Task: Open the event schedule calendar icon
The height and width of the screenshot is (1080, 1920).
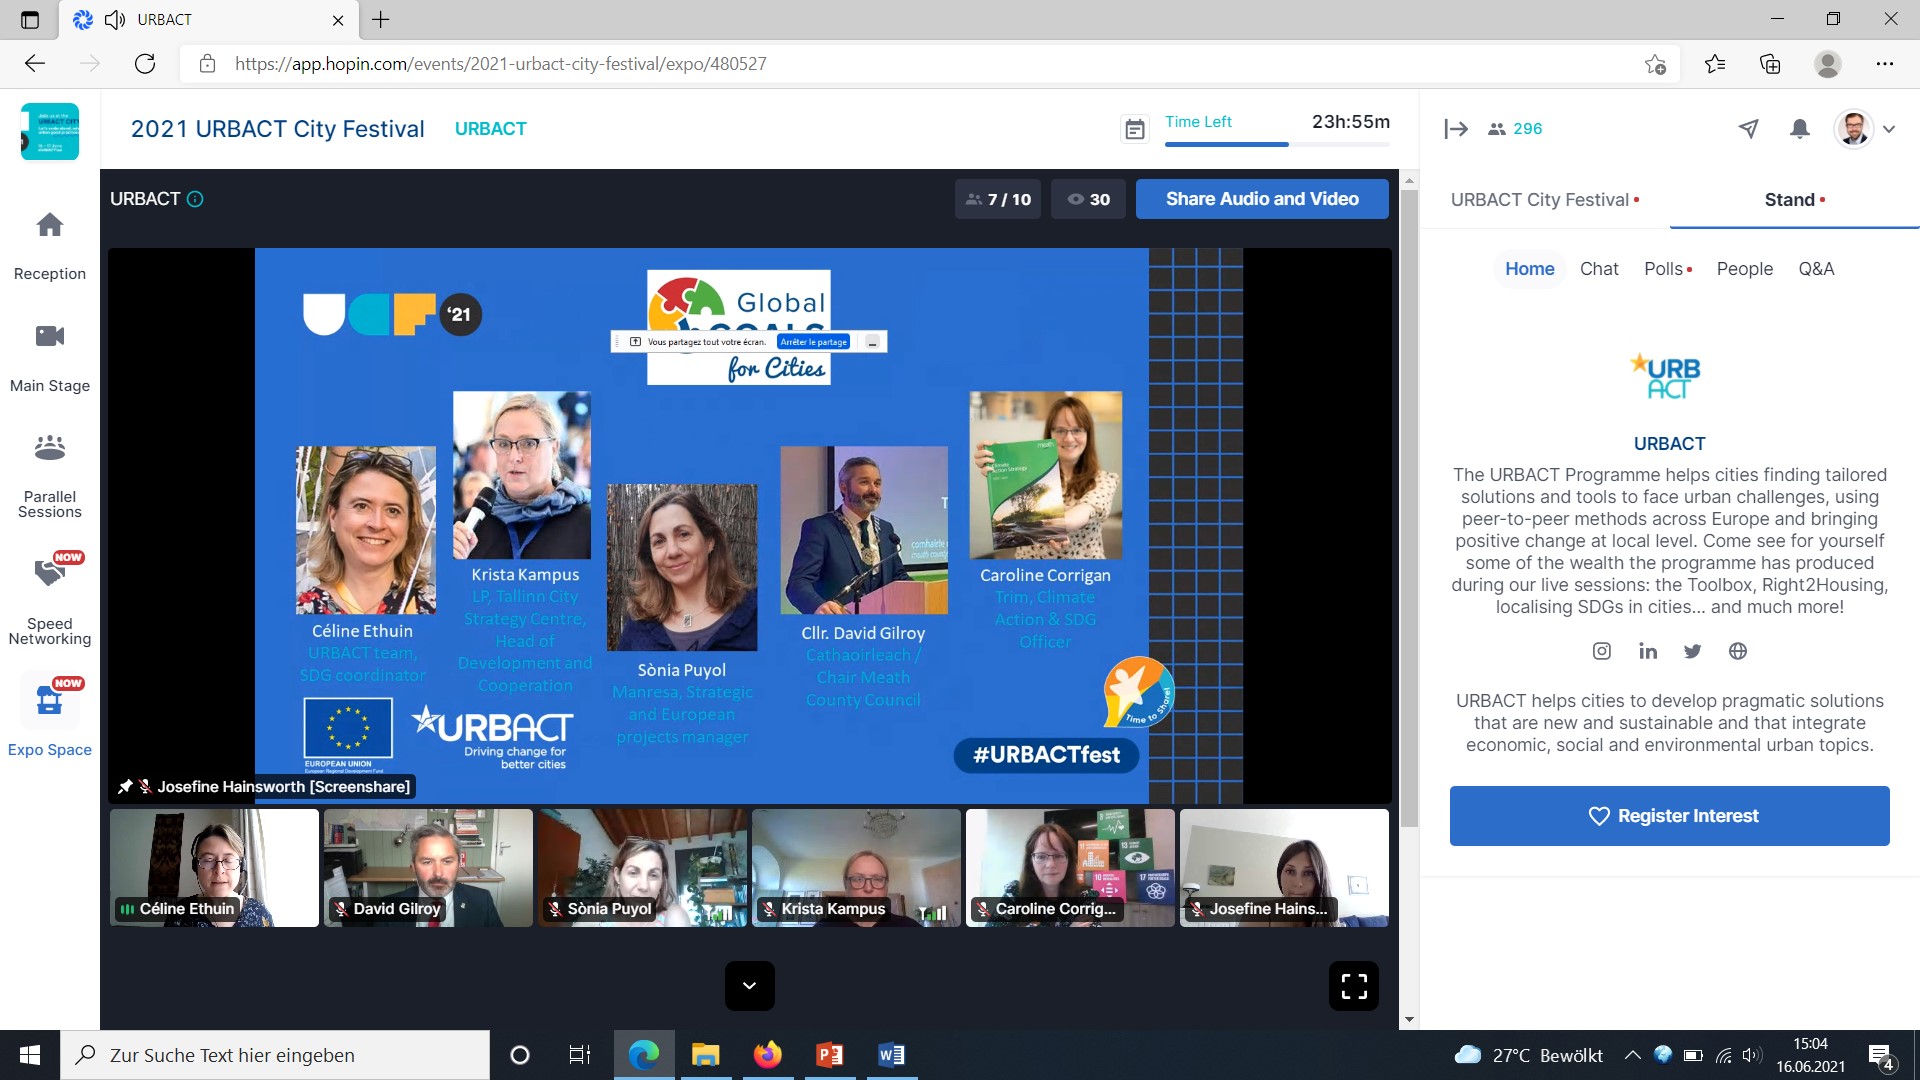Action: (x=1135, y=129)
